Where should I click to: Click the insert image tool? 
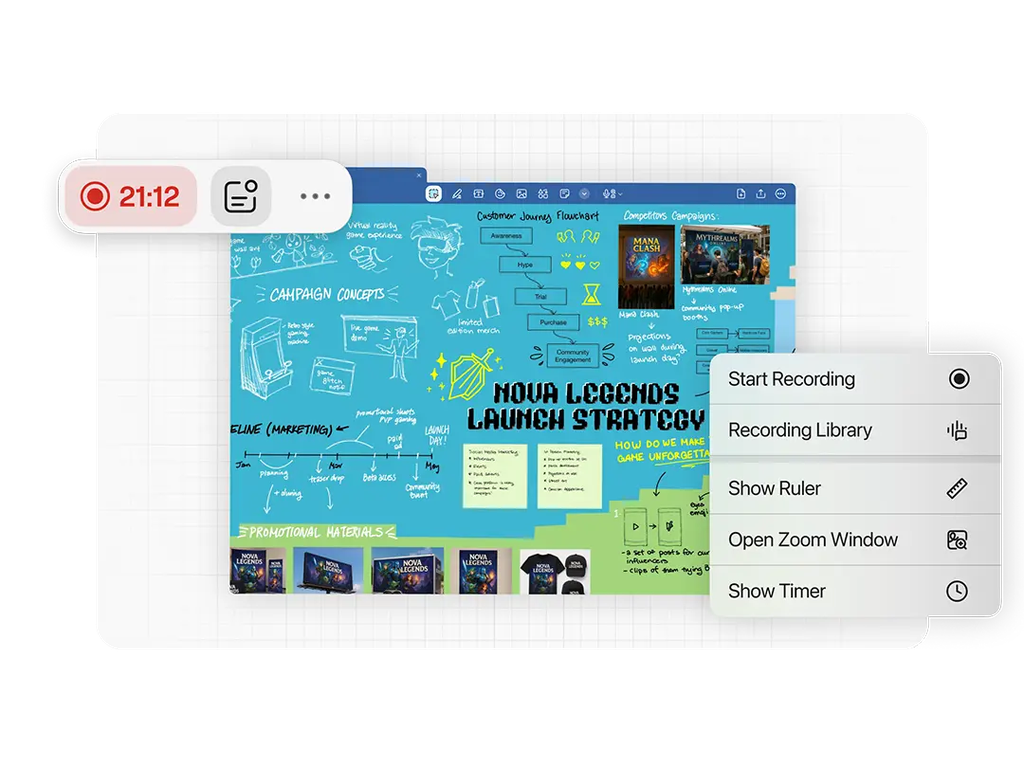521,193
